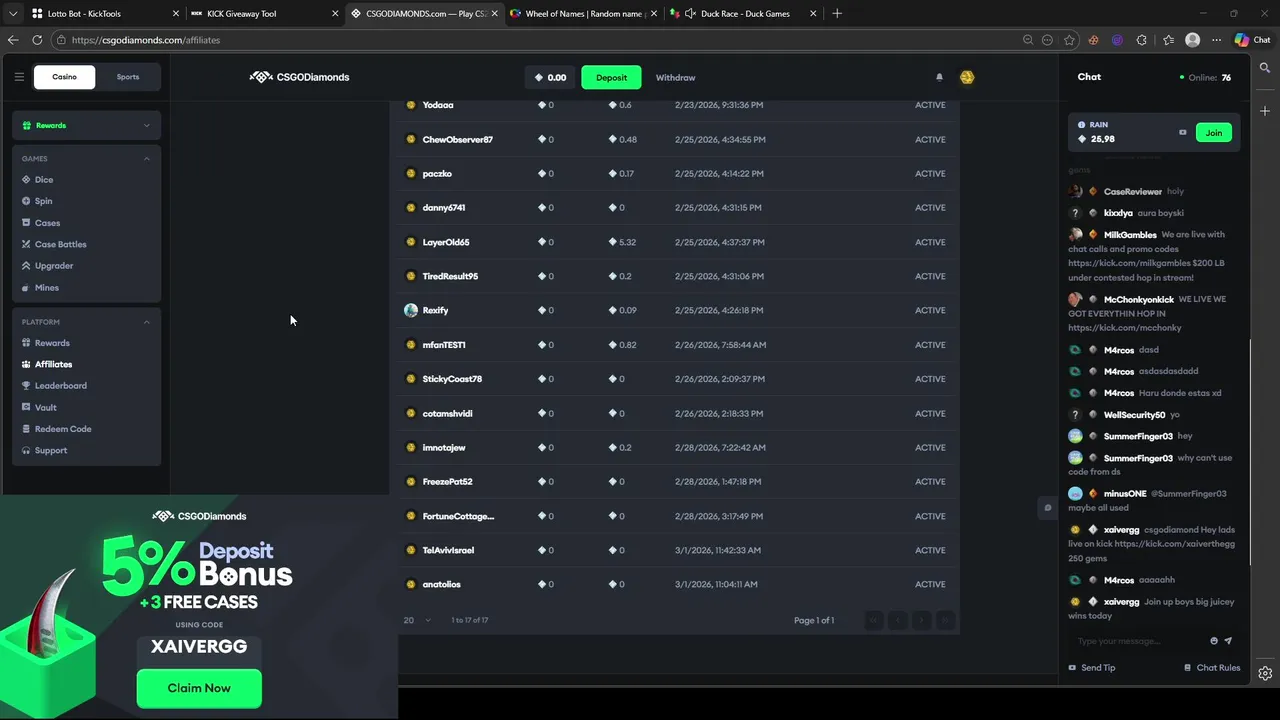This screenshot has height=720, width=1280.
Task: Switch to Casino mode
Action: (x=64, y=77)
